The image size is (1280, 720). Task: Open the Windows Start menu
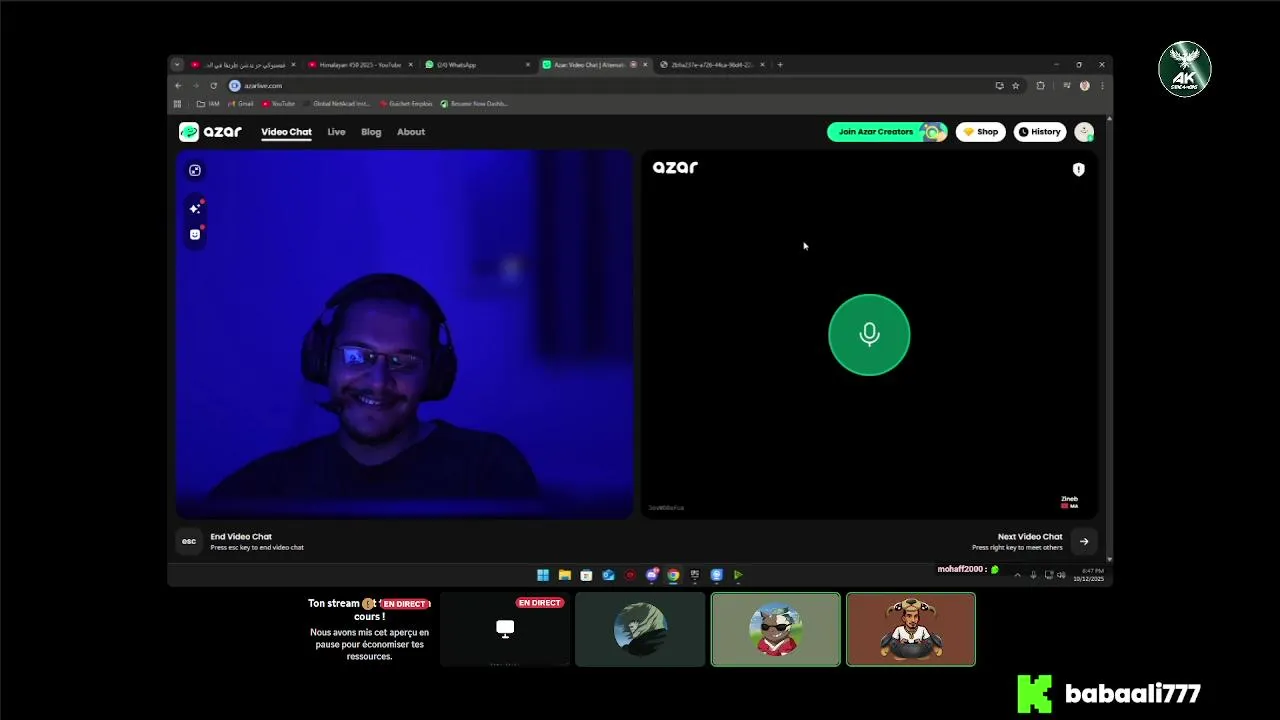click(x=543, y=575)
